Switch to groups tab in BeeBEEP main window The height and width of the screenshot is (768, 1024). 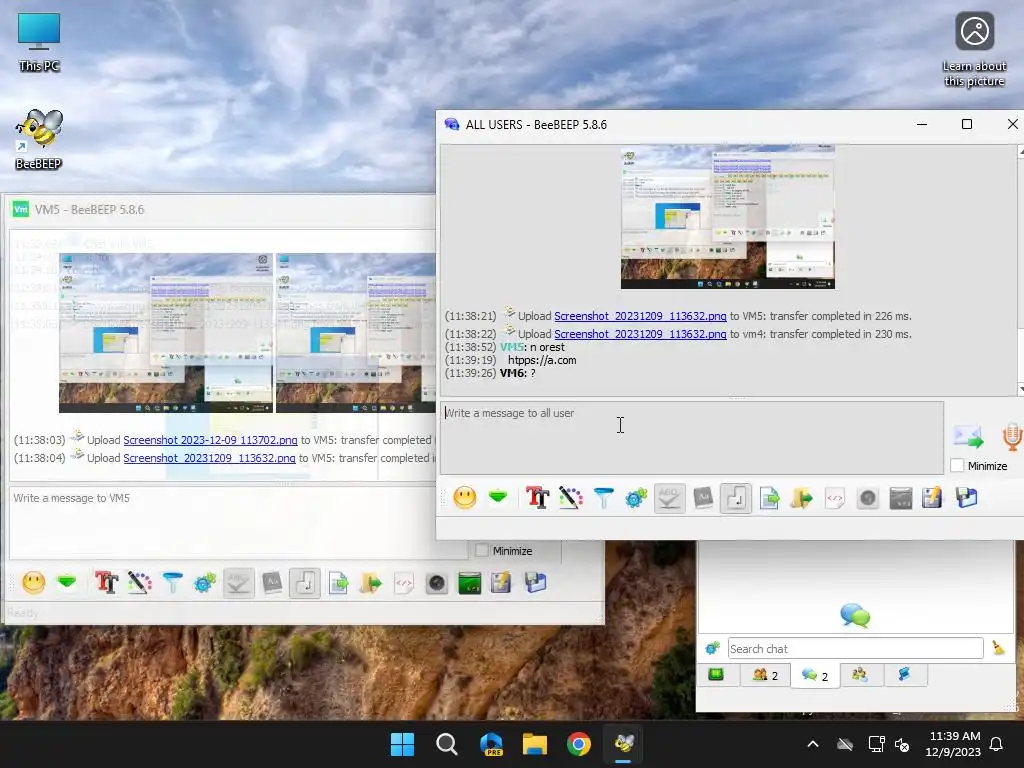coord(859,675)
